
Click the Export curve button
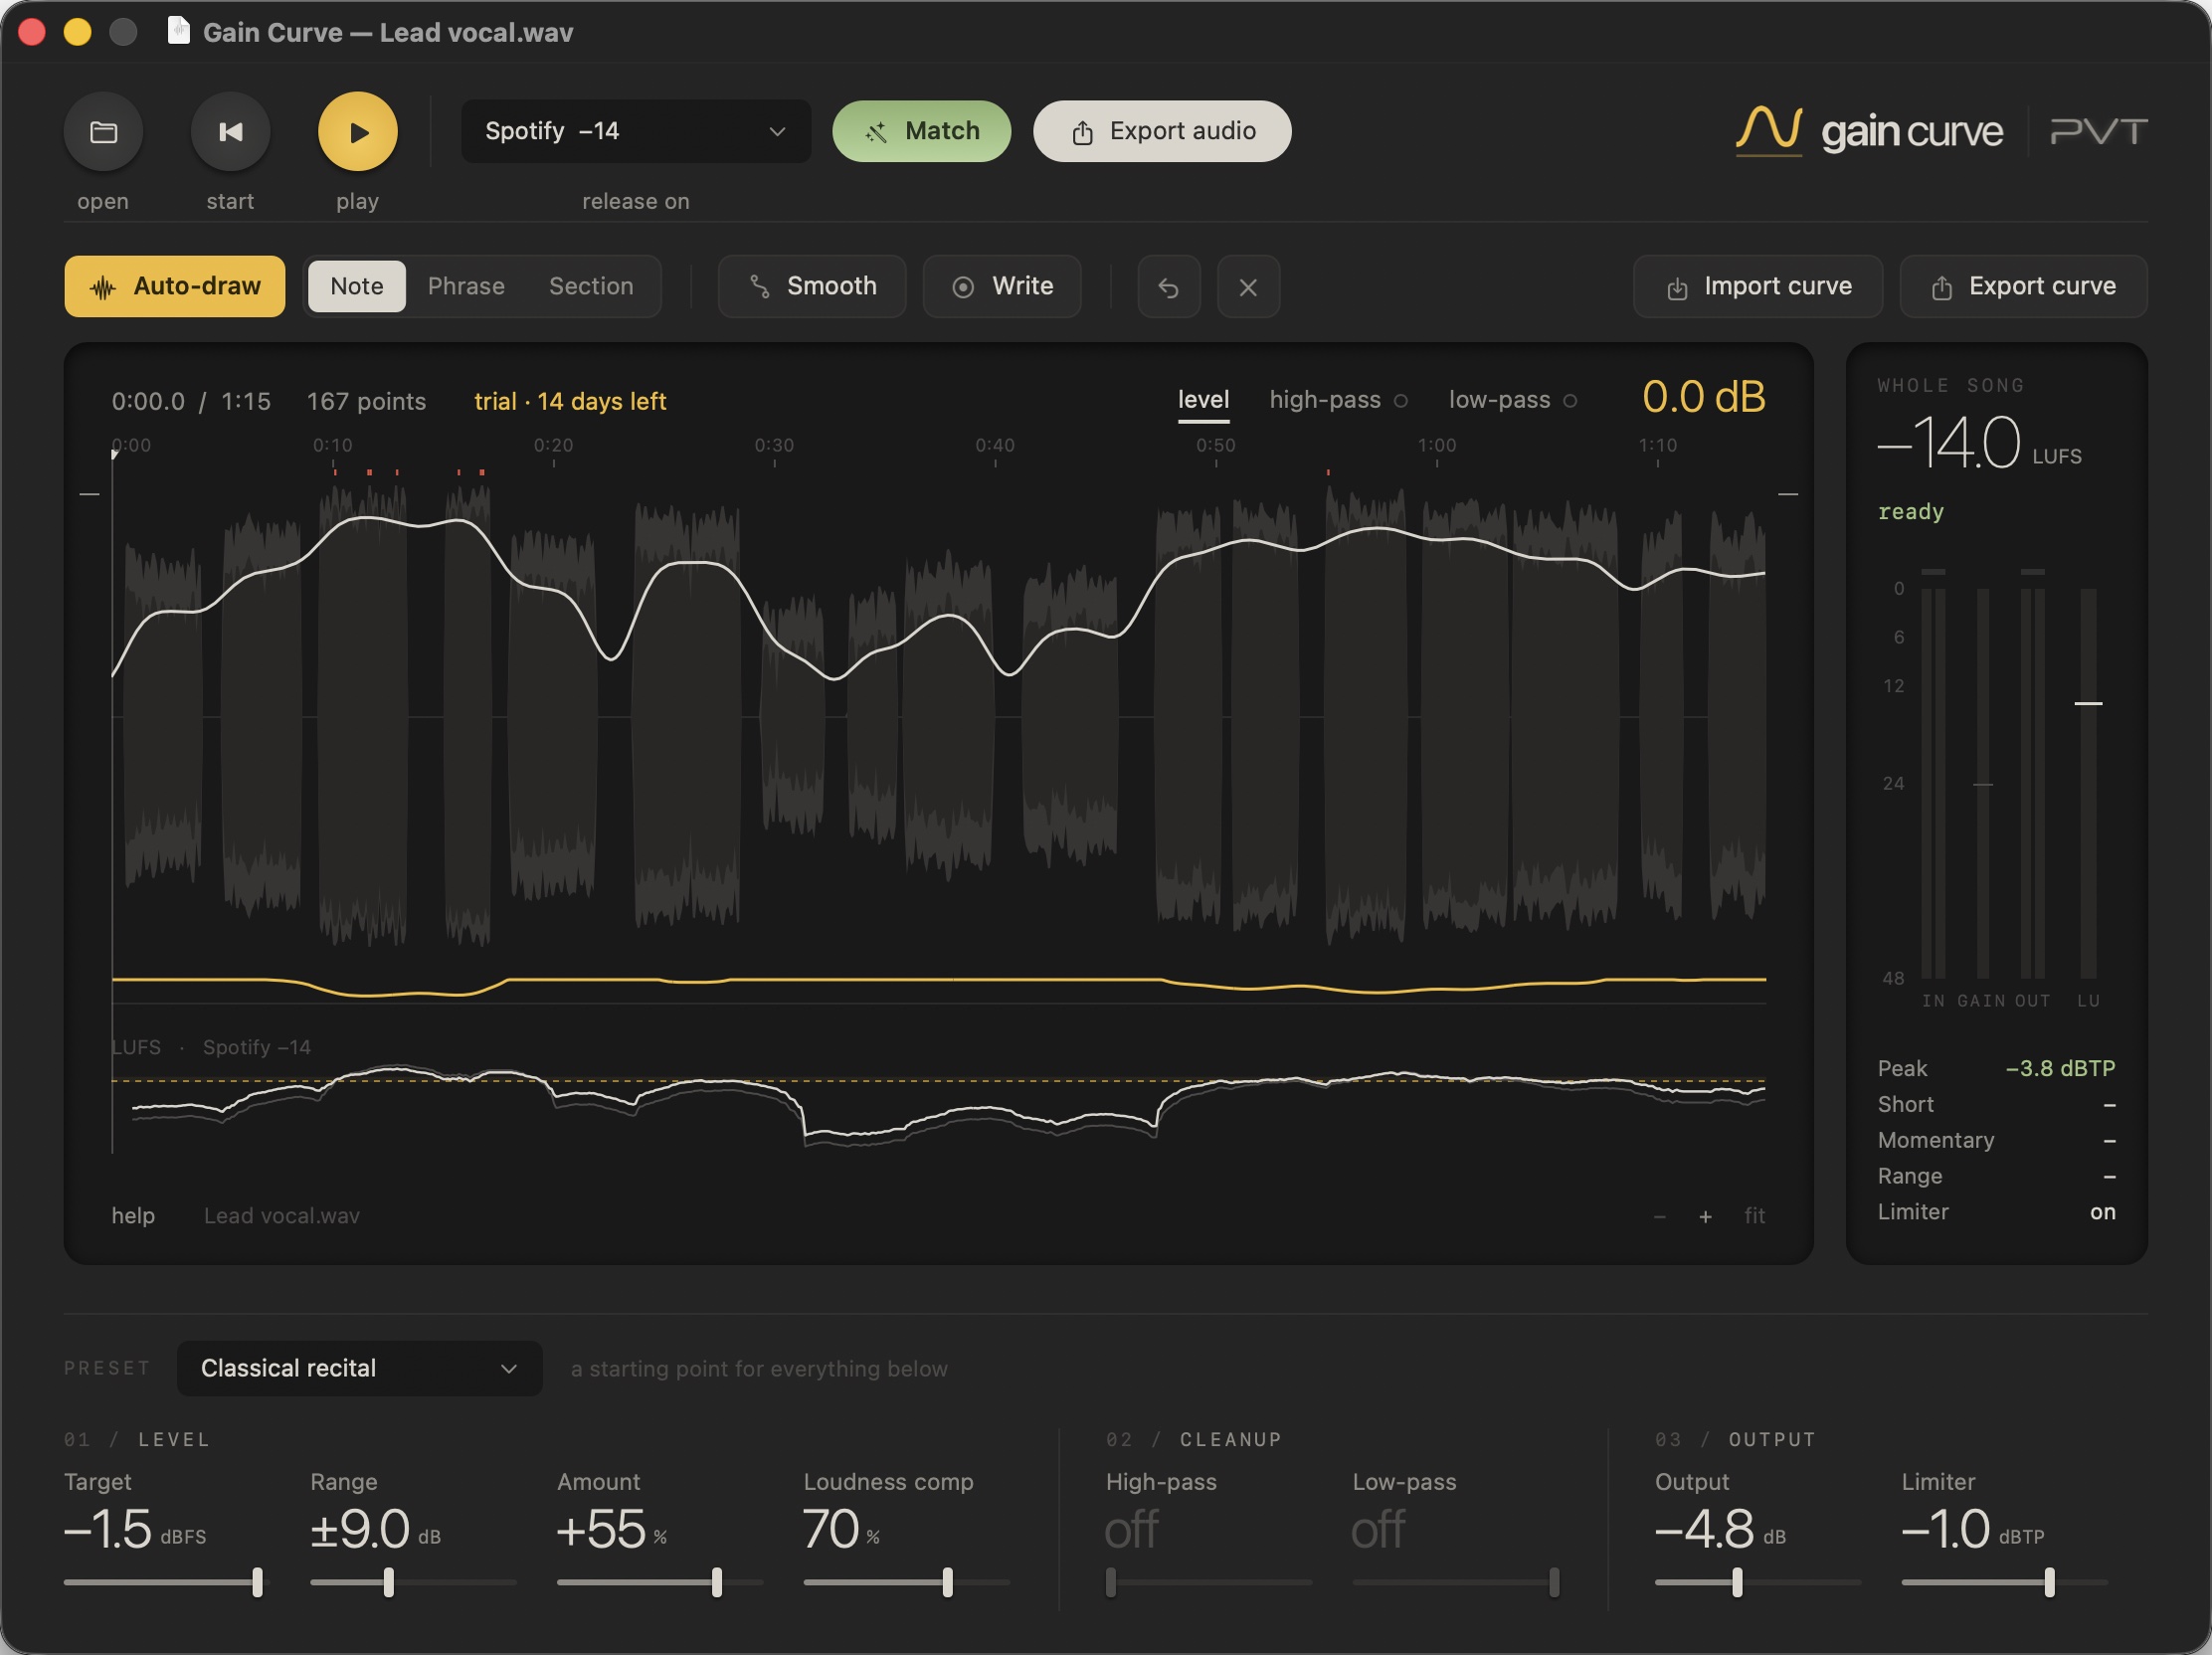(x=2023, y=286)
